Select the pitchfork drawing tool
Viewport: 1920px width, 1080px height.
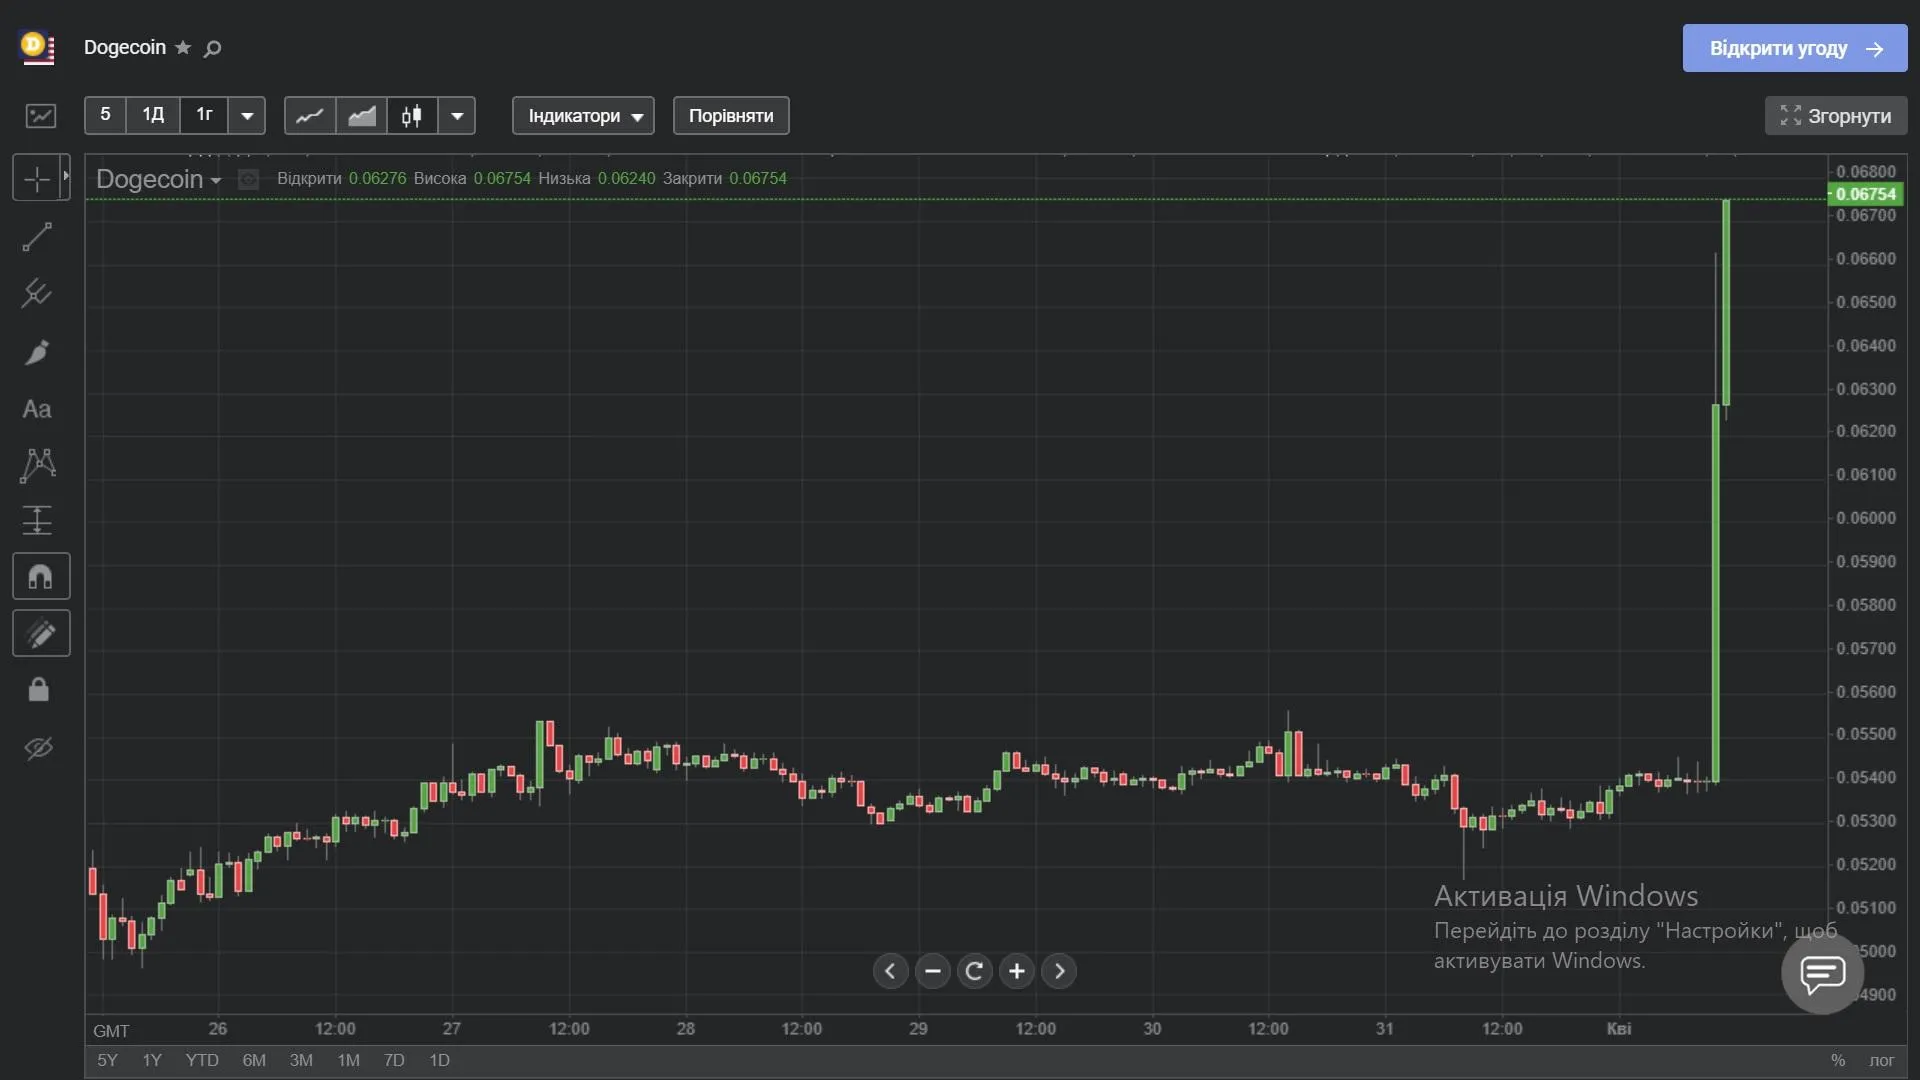(37, 293)
